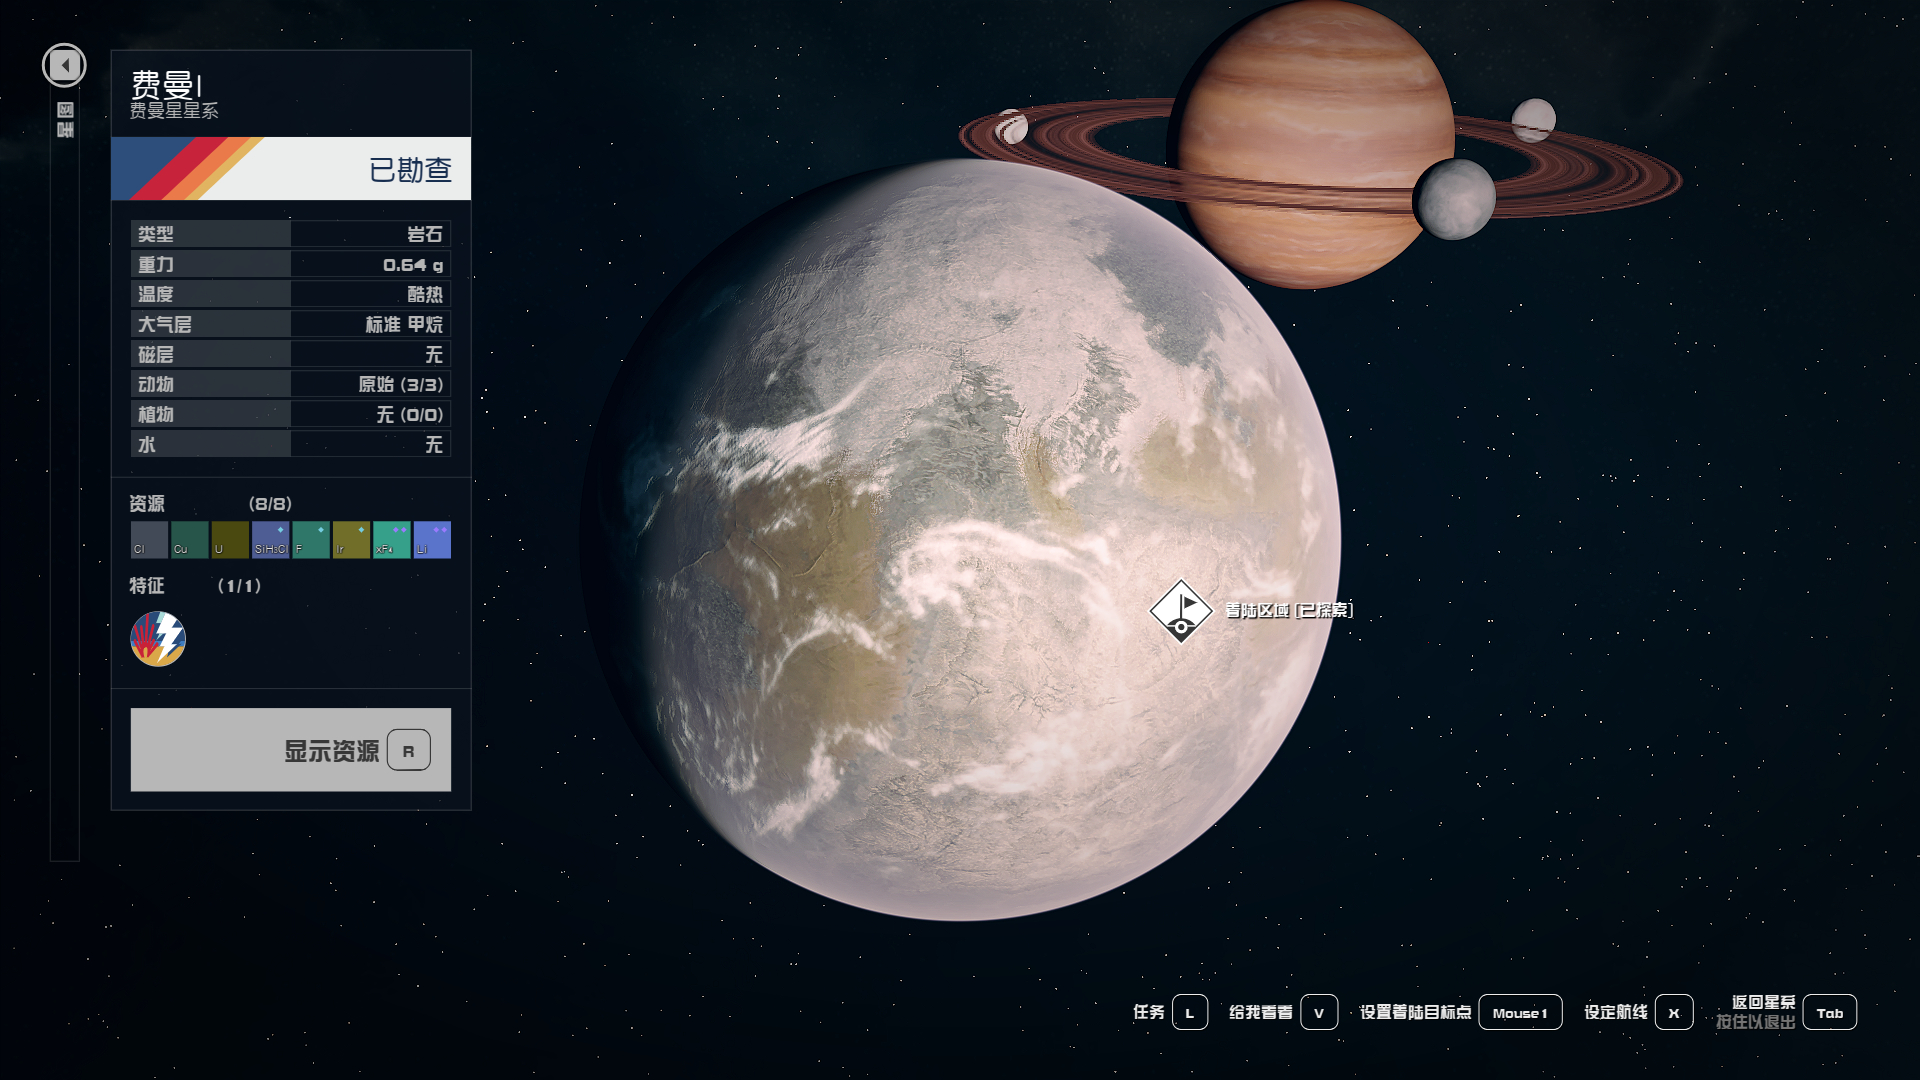
Task: Click the 水 water row
Action: click(291, 444)
